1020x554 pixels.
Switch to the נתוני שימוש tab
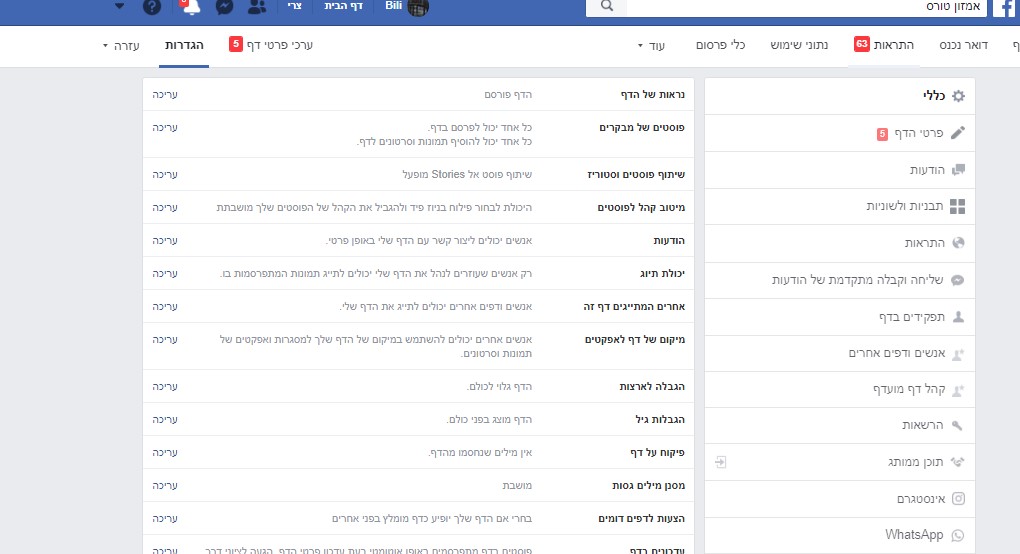coord(799,45)
